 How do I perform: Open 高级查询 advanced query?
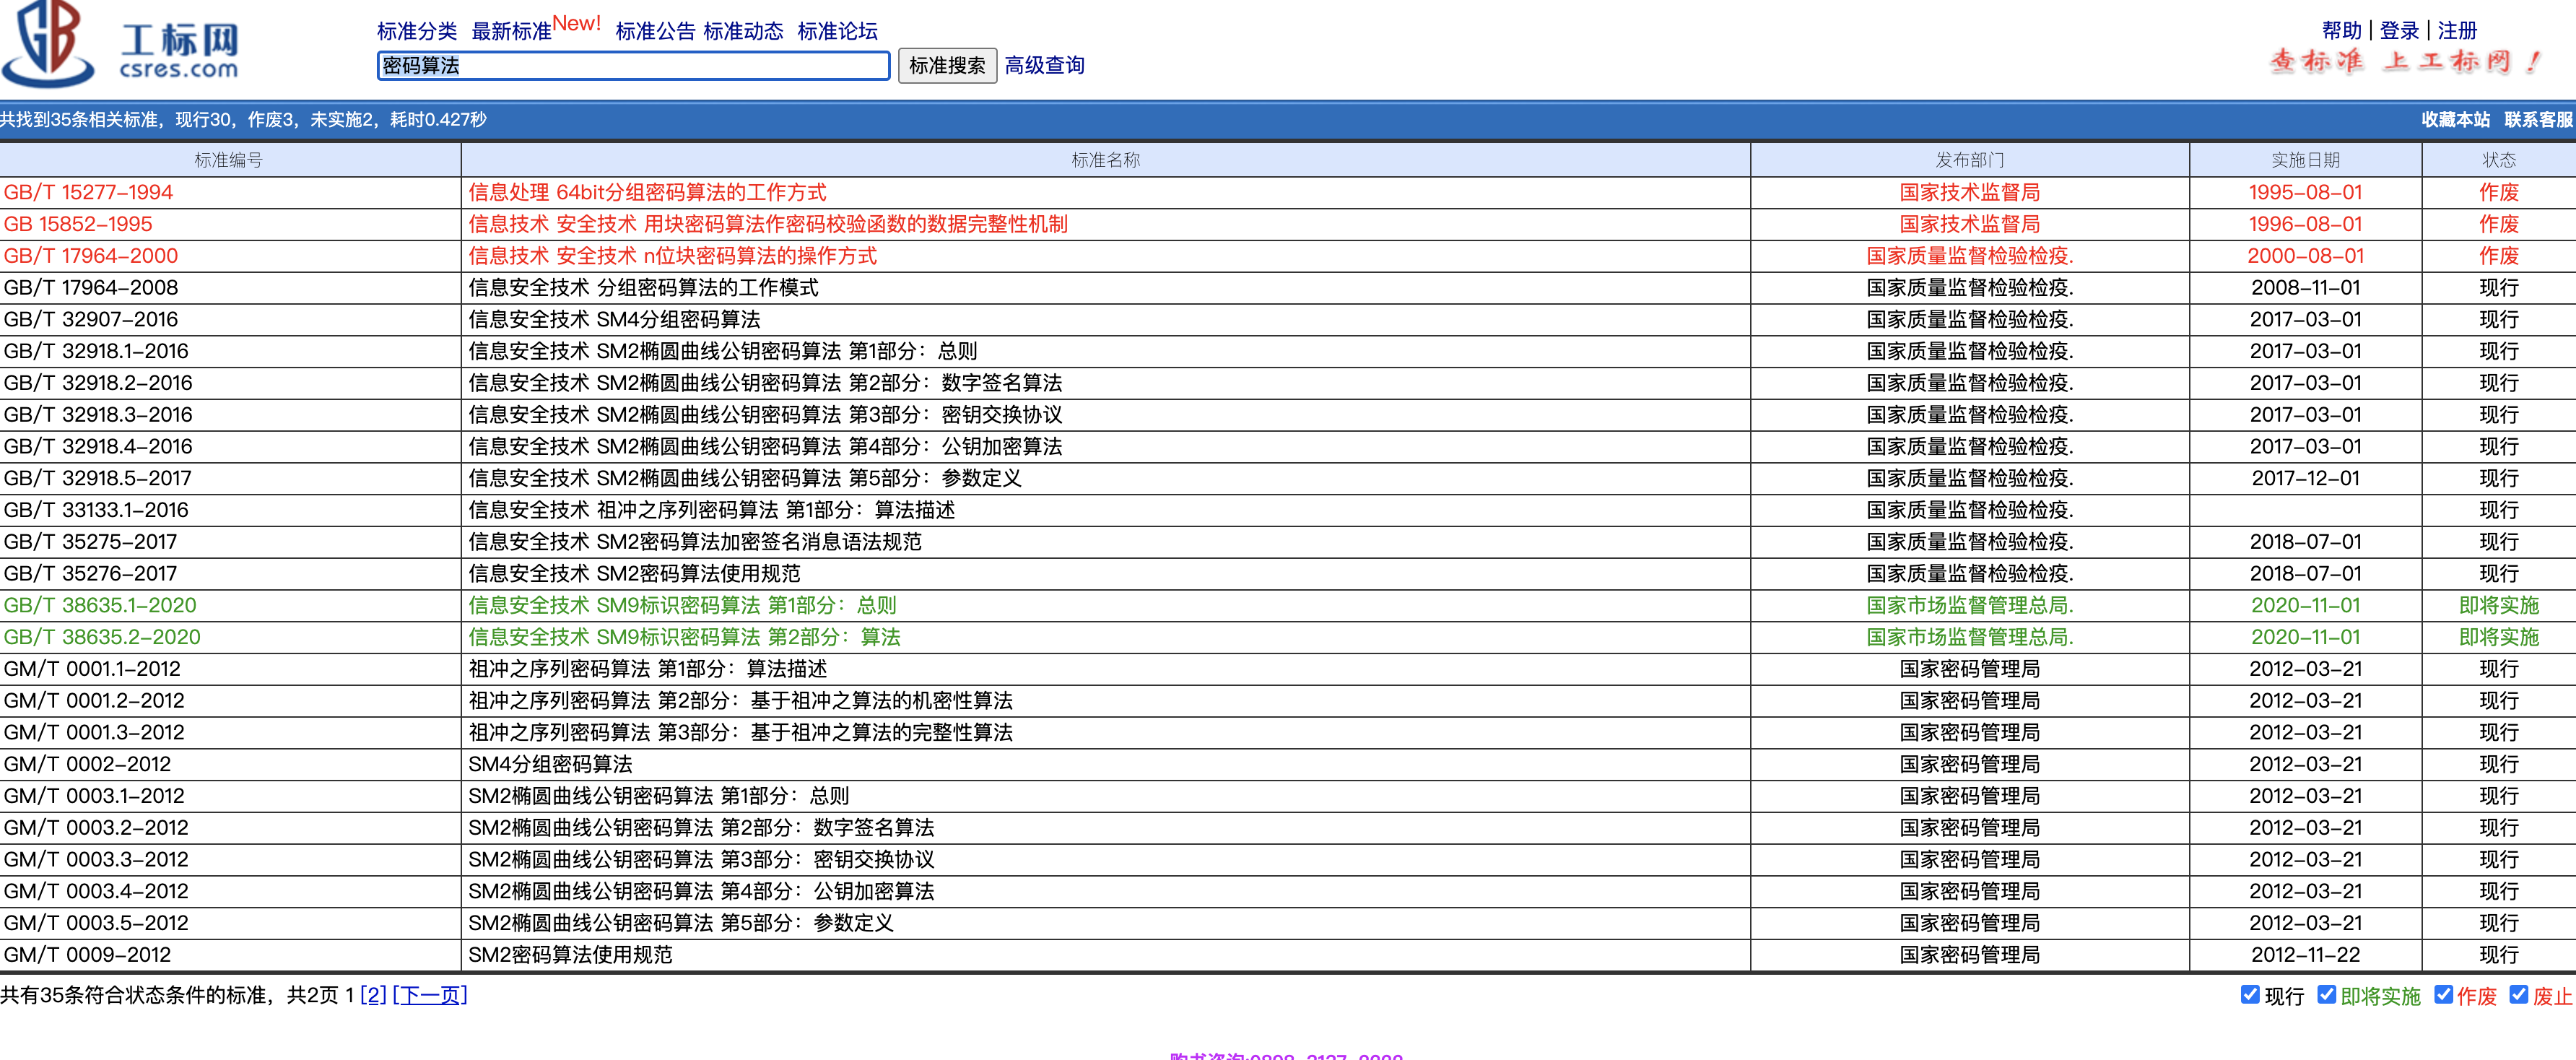coord(1044,66)
